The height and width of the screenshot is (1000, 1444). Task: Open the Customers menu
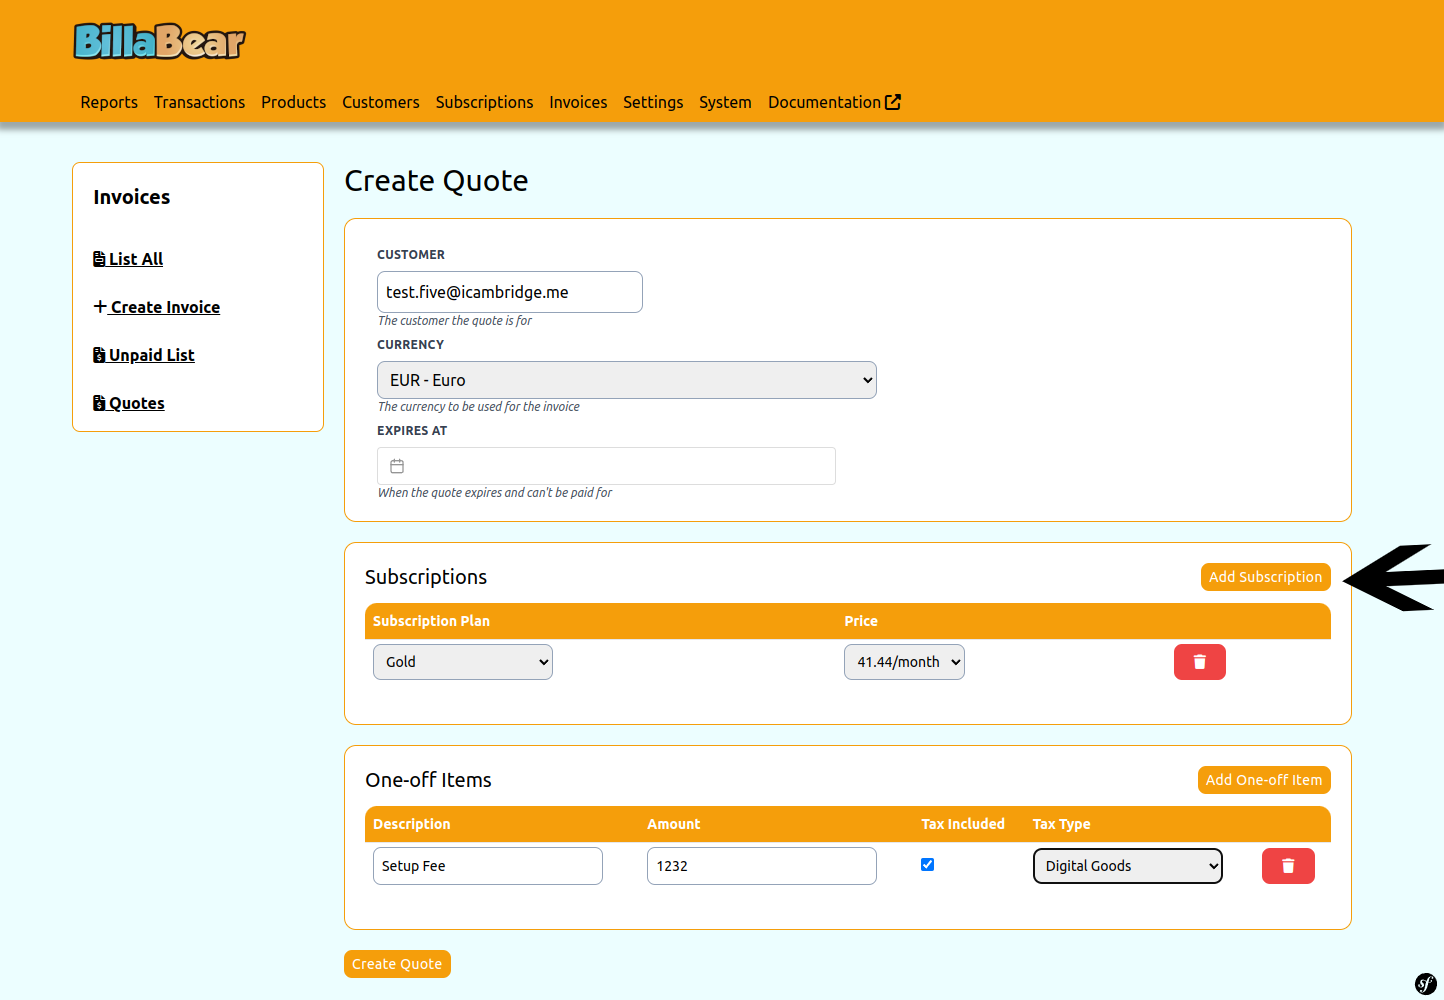click(381, 102)
